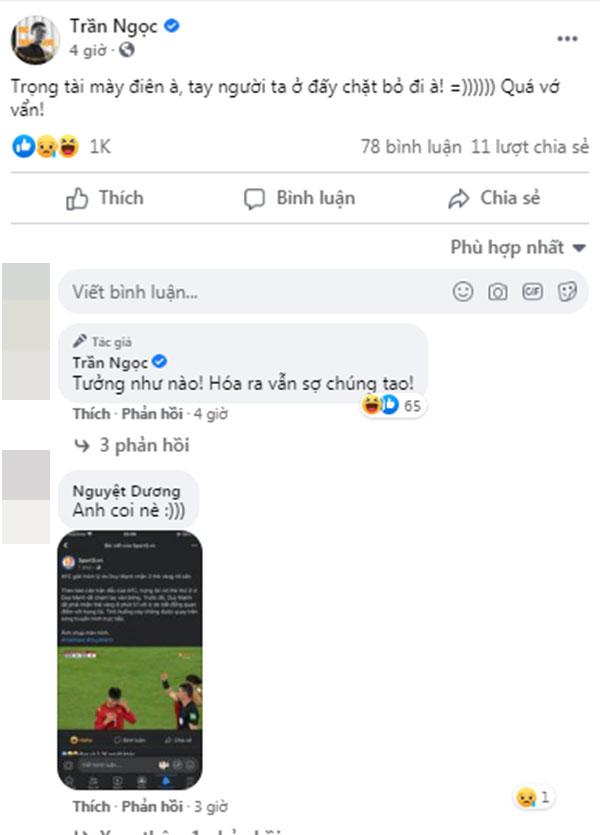Open GIF picker in comment box
The image size is (600, 835).
tap(532, 291)
